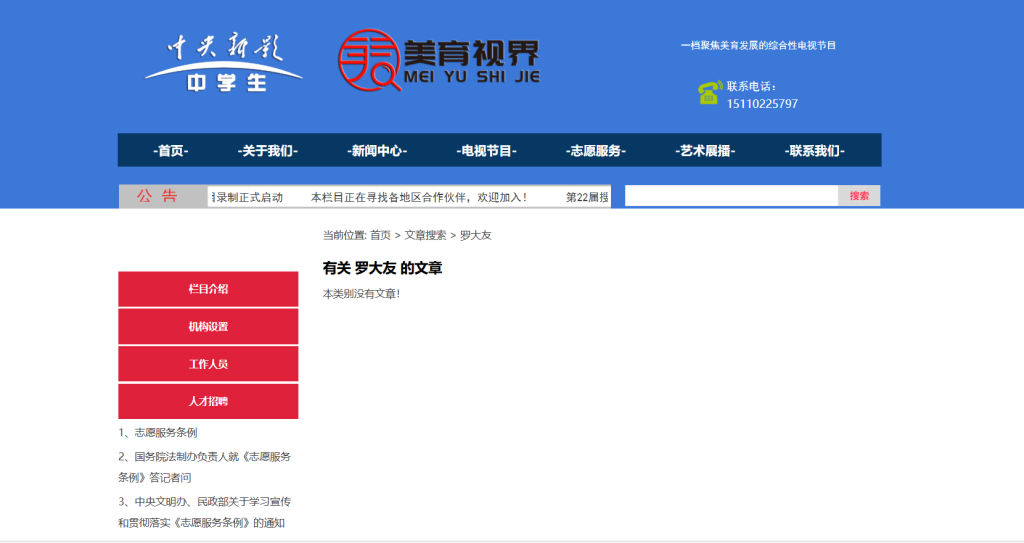Go to 新闻中心 section
Viewport: 1024px width, 543px height.
point(377,151)
